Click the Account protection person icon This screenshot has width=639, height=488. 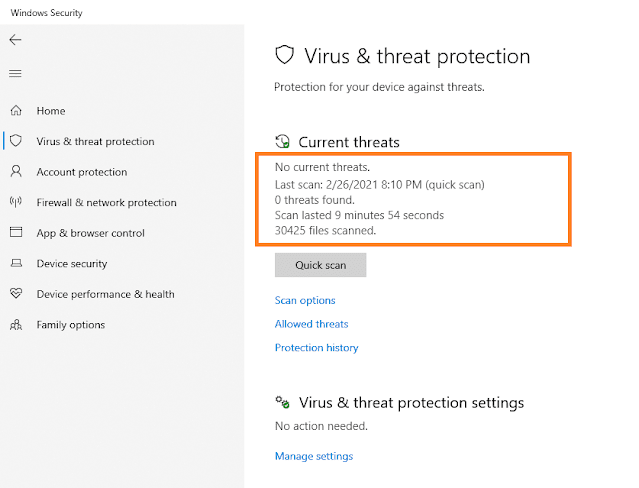click(x=16, y=171)
